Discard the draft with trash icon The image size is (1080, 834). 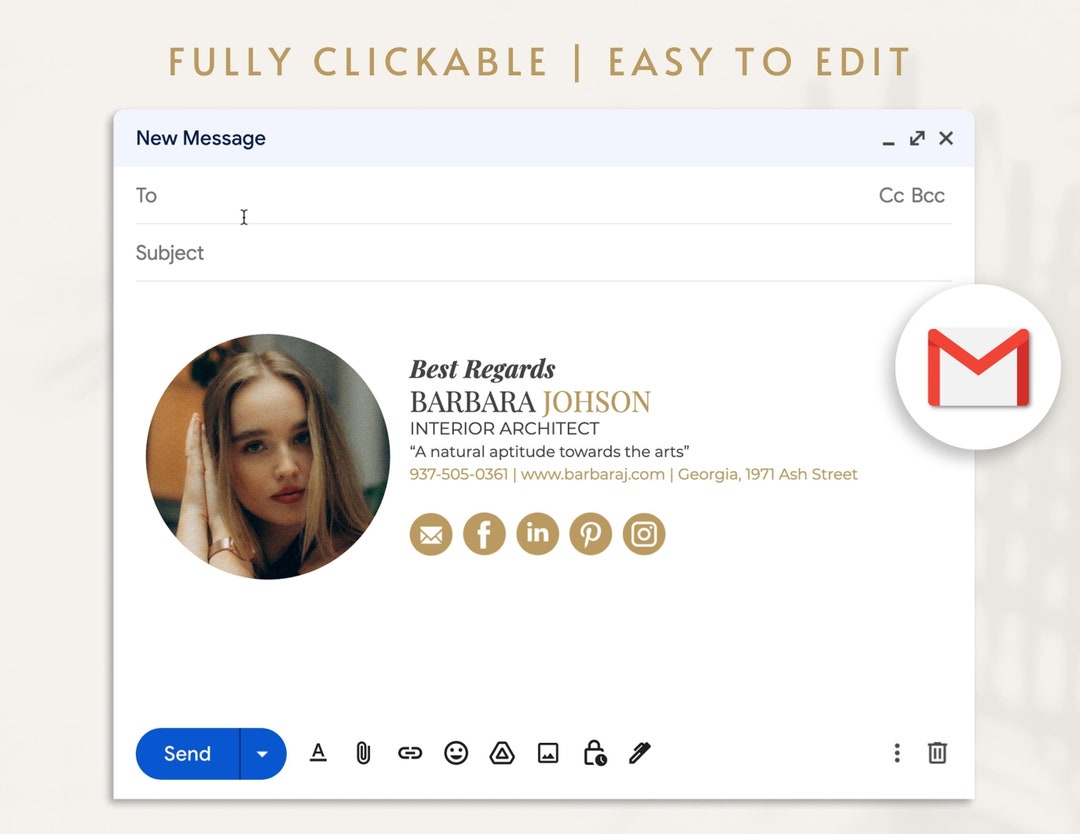[x=937, y=753]
